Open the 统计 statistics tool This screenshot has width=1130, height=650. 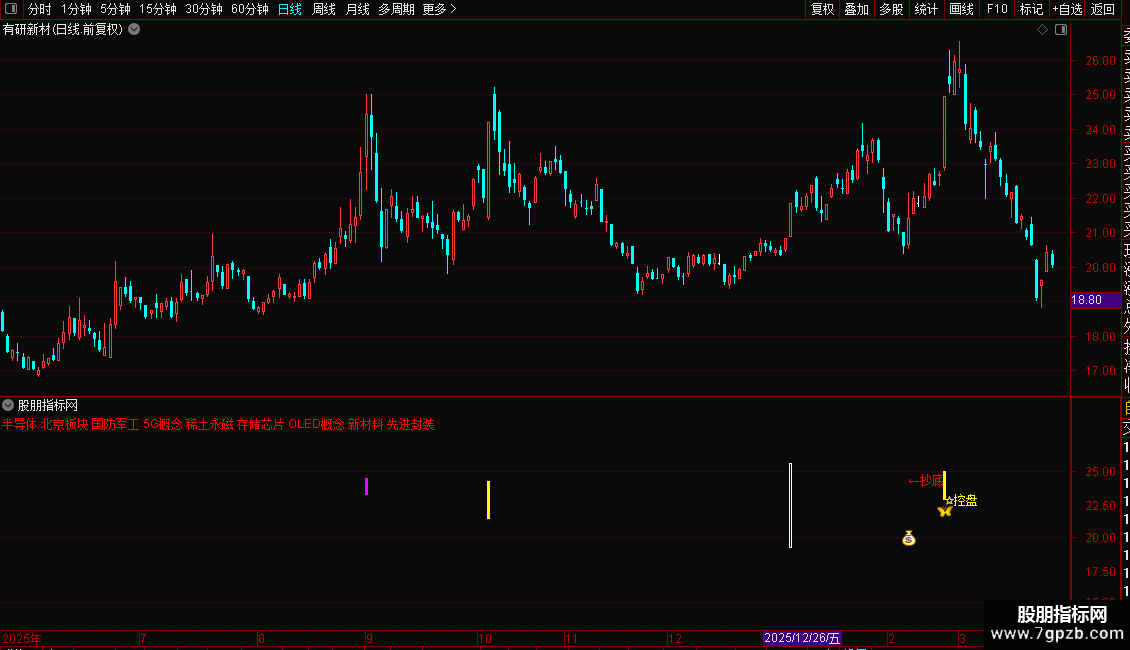click(926, 9)
